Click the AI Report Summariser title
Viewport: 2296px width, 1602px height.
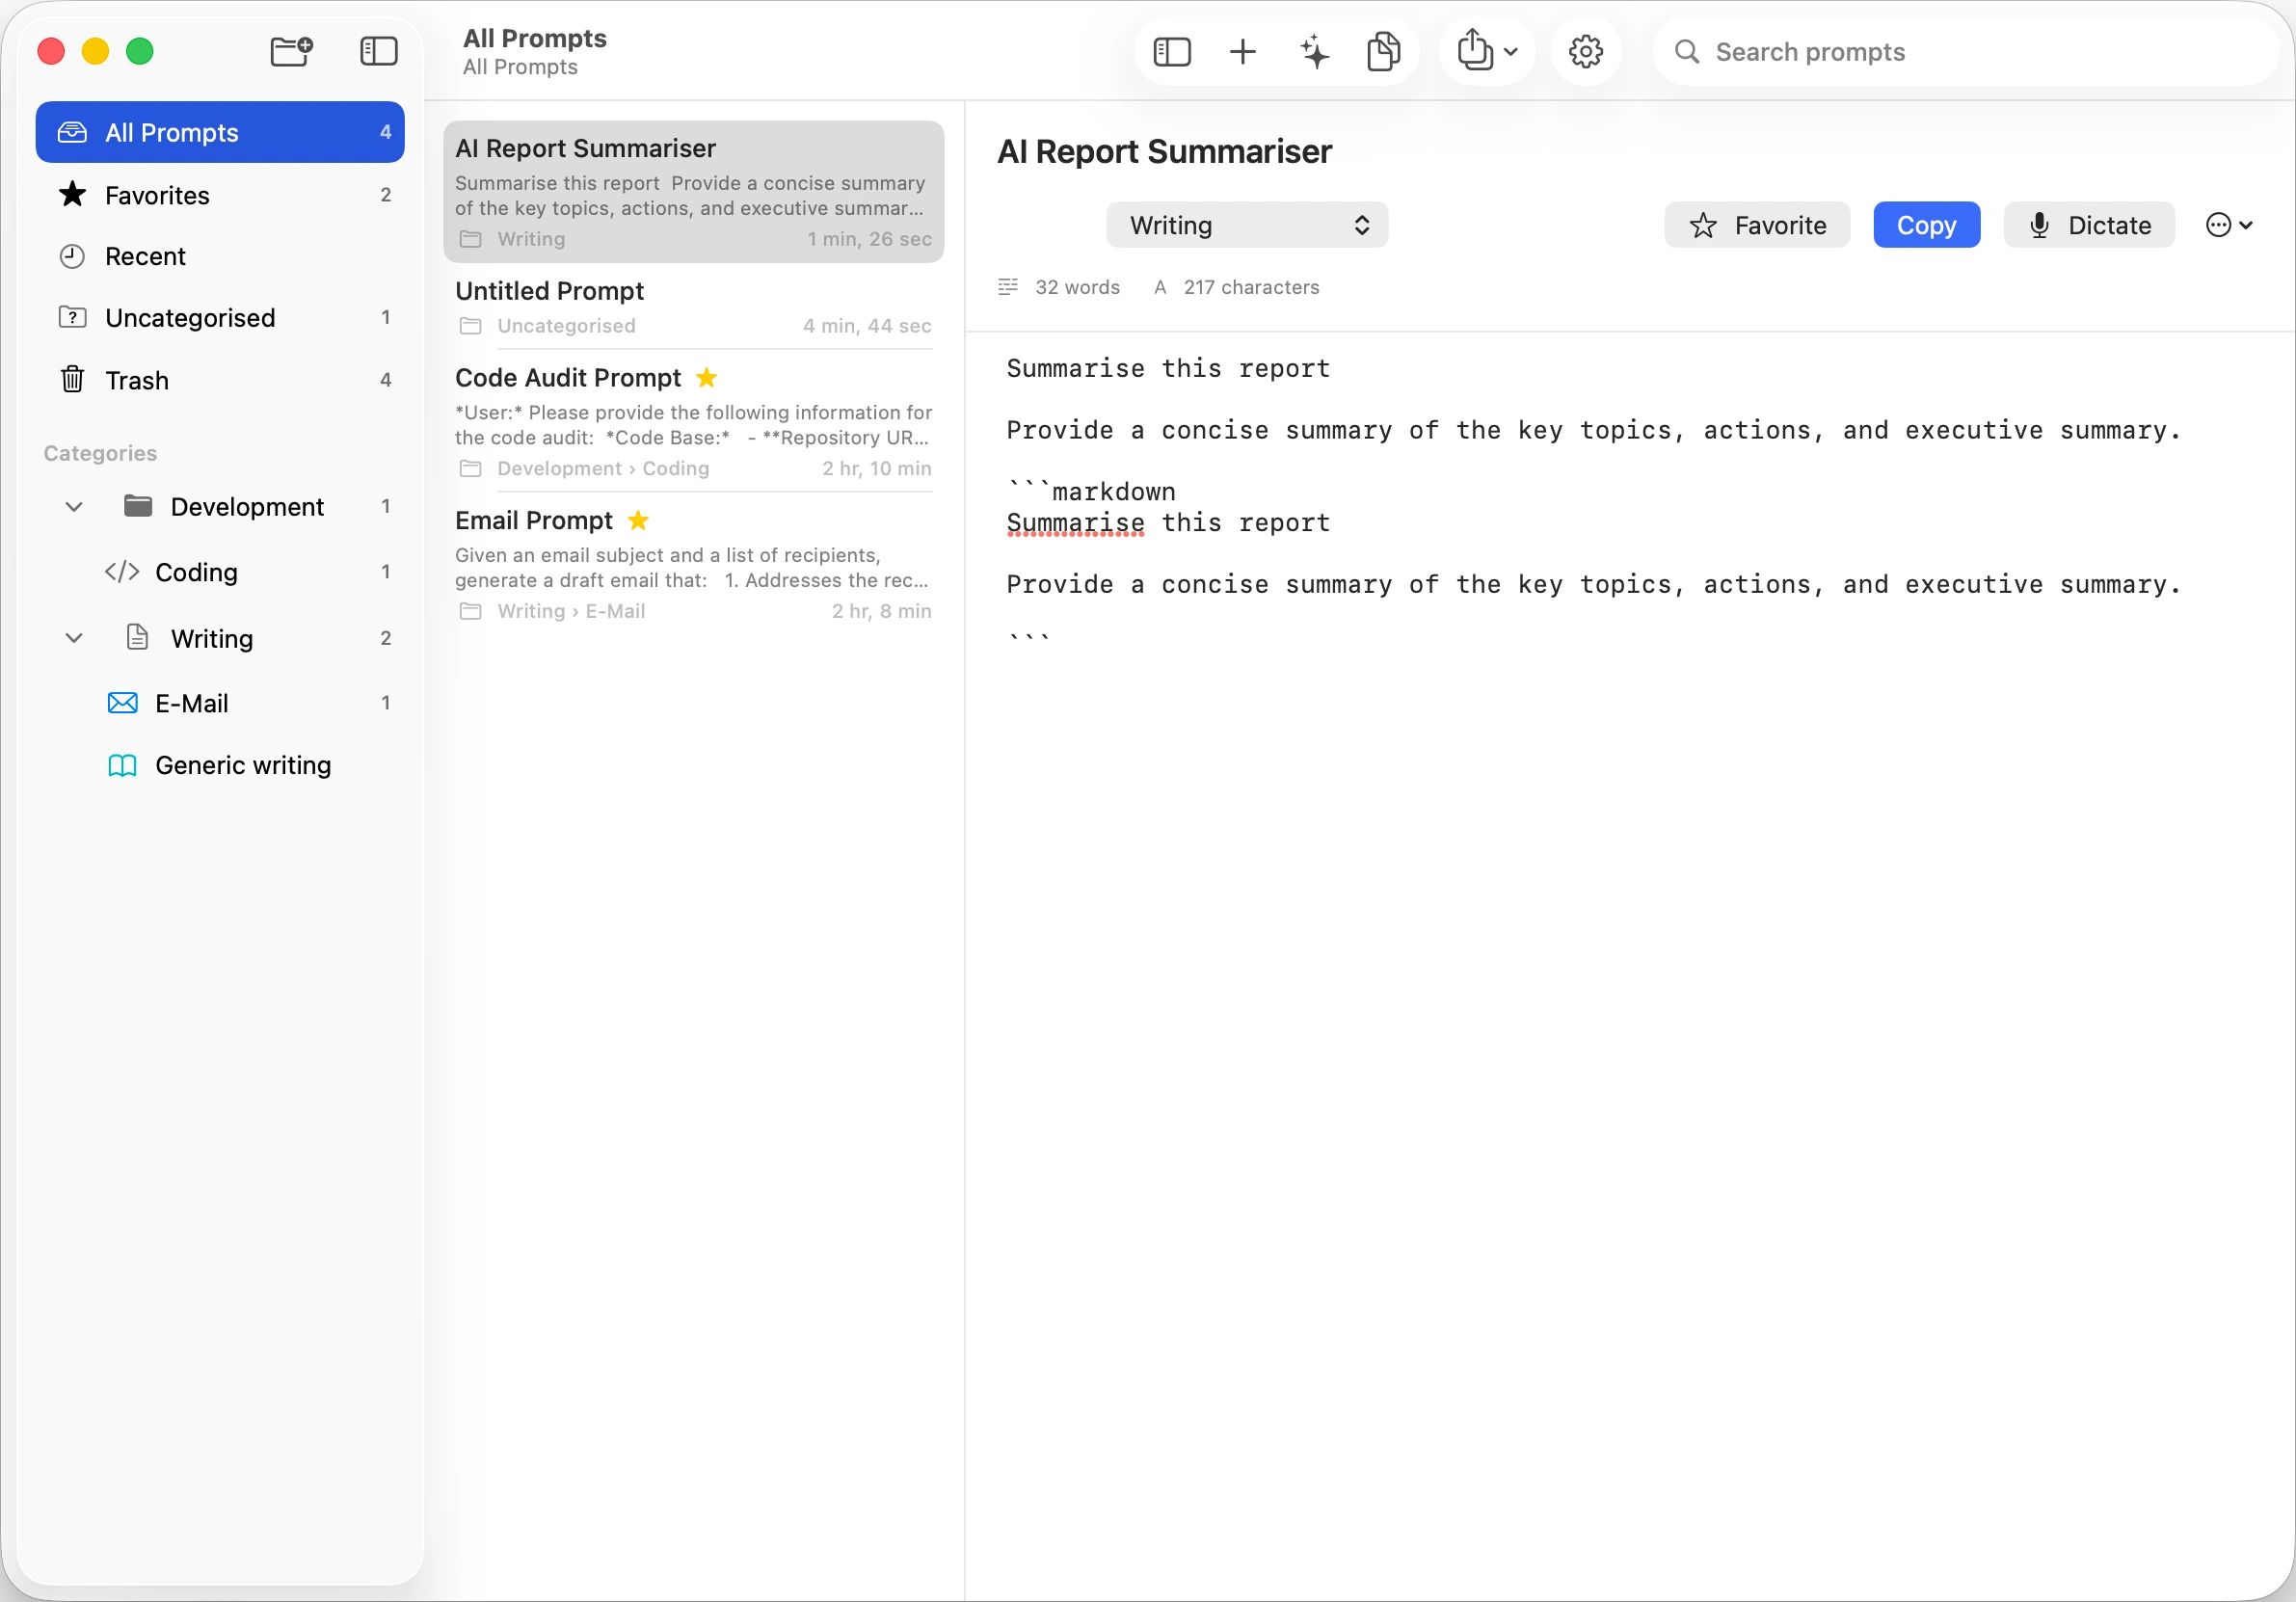[x=1164, y=151]
